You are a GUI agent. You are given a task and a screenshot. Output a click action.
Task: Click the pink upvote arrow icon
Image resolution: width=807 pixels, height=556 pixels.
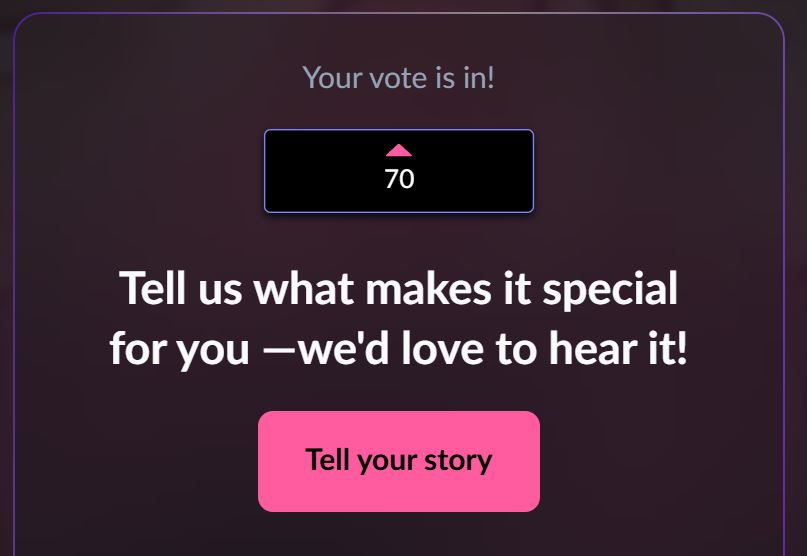(x=399, y=151)
